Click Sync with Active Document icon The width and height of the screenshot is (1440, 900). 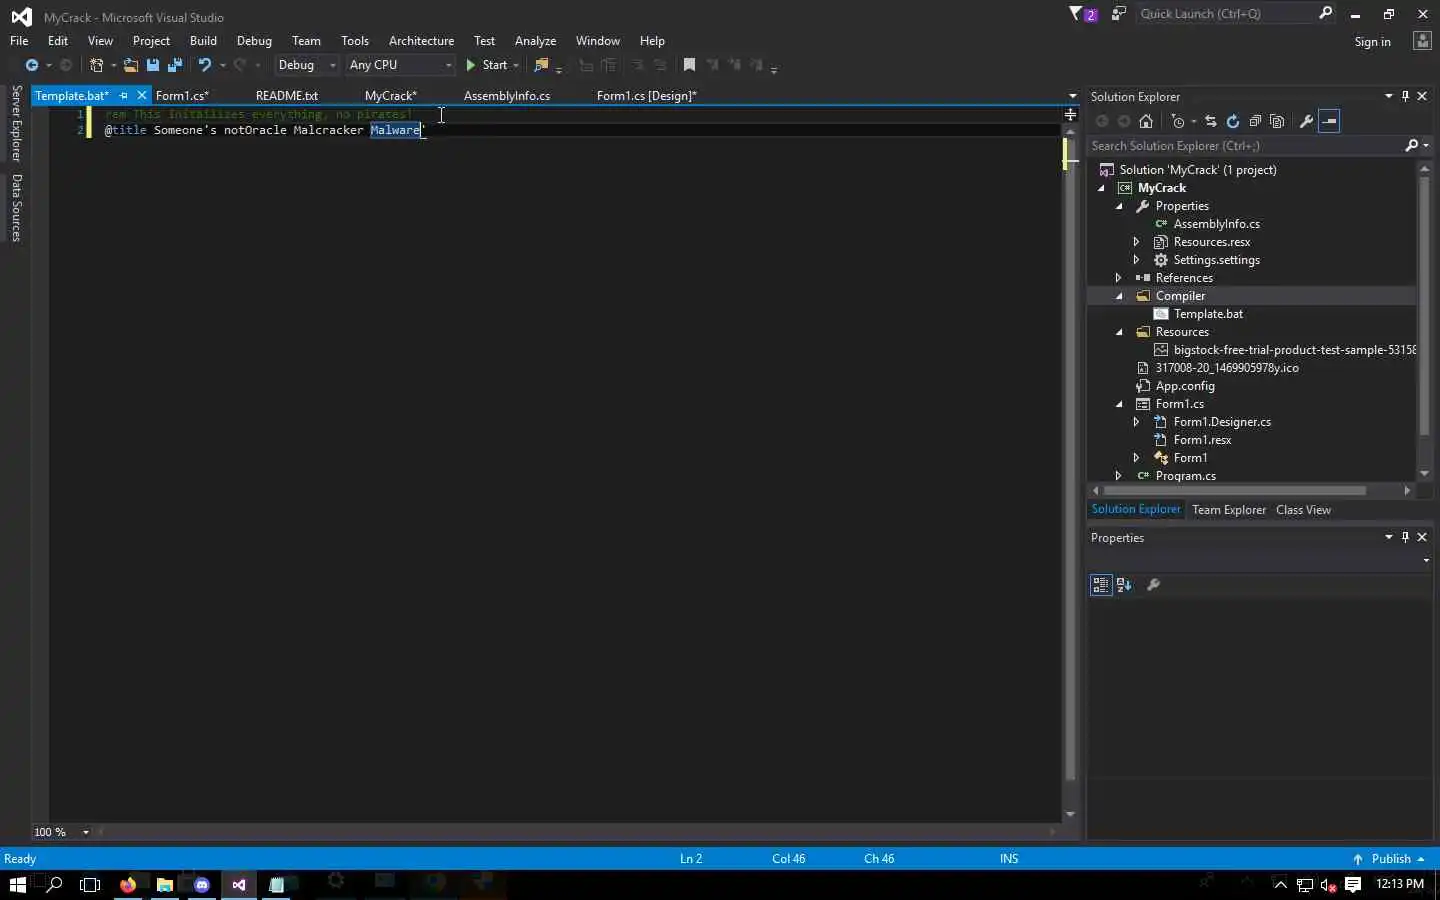(1211, 121)
